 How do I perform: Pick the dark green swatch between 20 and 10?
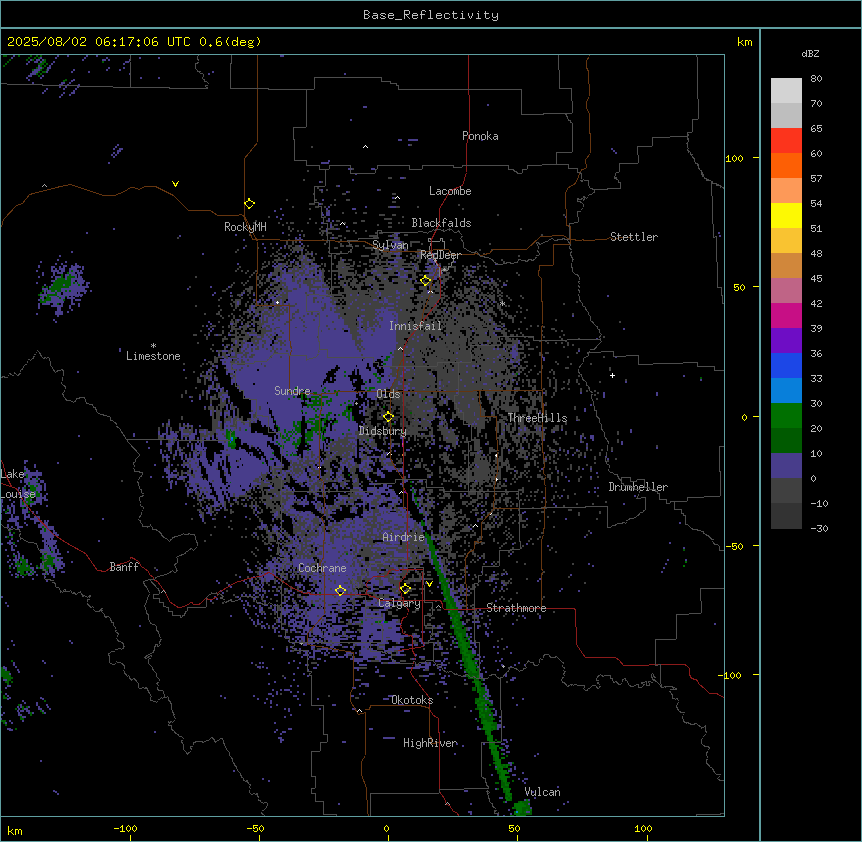tap(786, 441)
